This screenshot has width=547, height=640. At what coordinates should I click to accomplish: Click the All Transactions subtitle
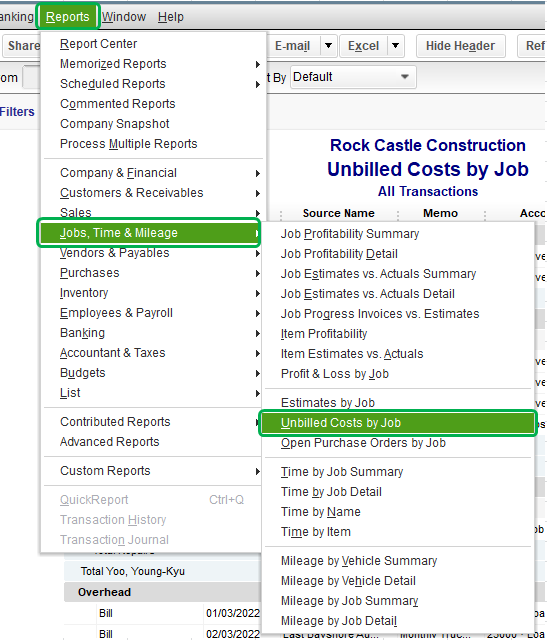point(428,191)
